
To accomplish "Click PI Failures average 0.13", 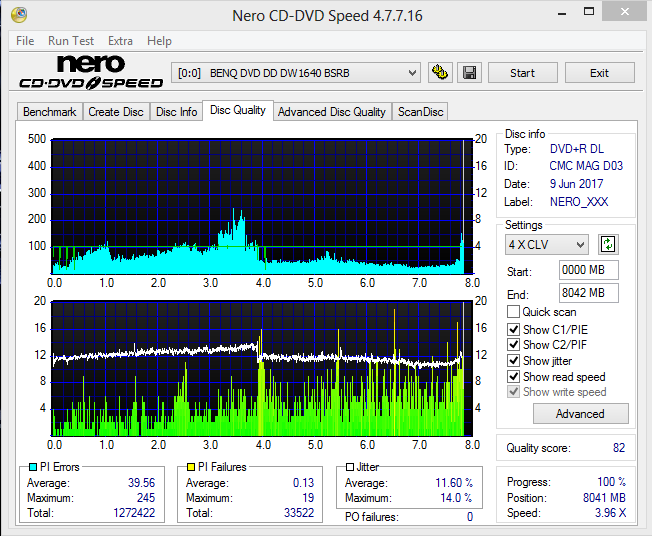I will (x=304, y=482).
